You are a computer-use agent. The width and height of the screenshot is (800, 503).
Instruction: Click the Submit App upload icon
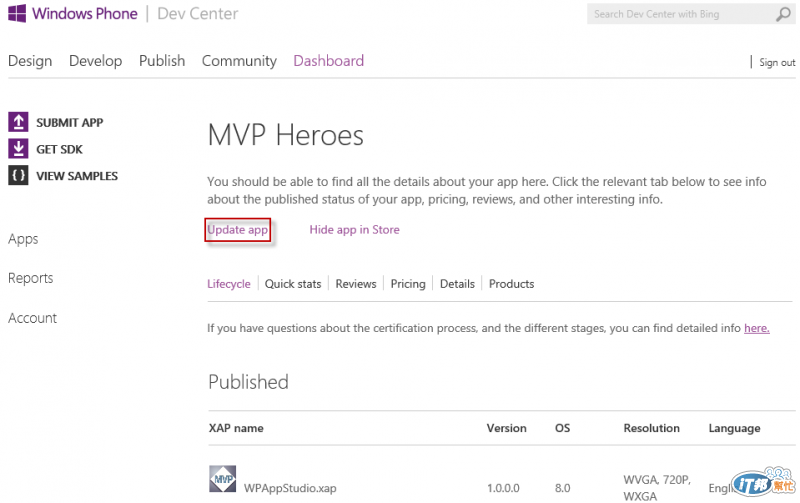click(18, 122)
